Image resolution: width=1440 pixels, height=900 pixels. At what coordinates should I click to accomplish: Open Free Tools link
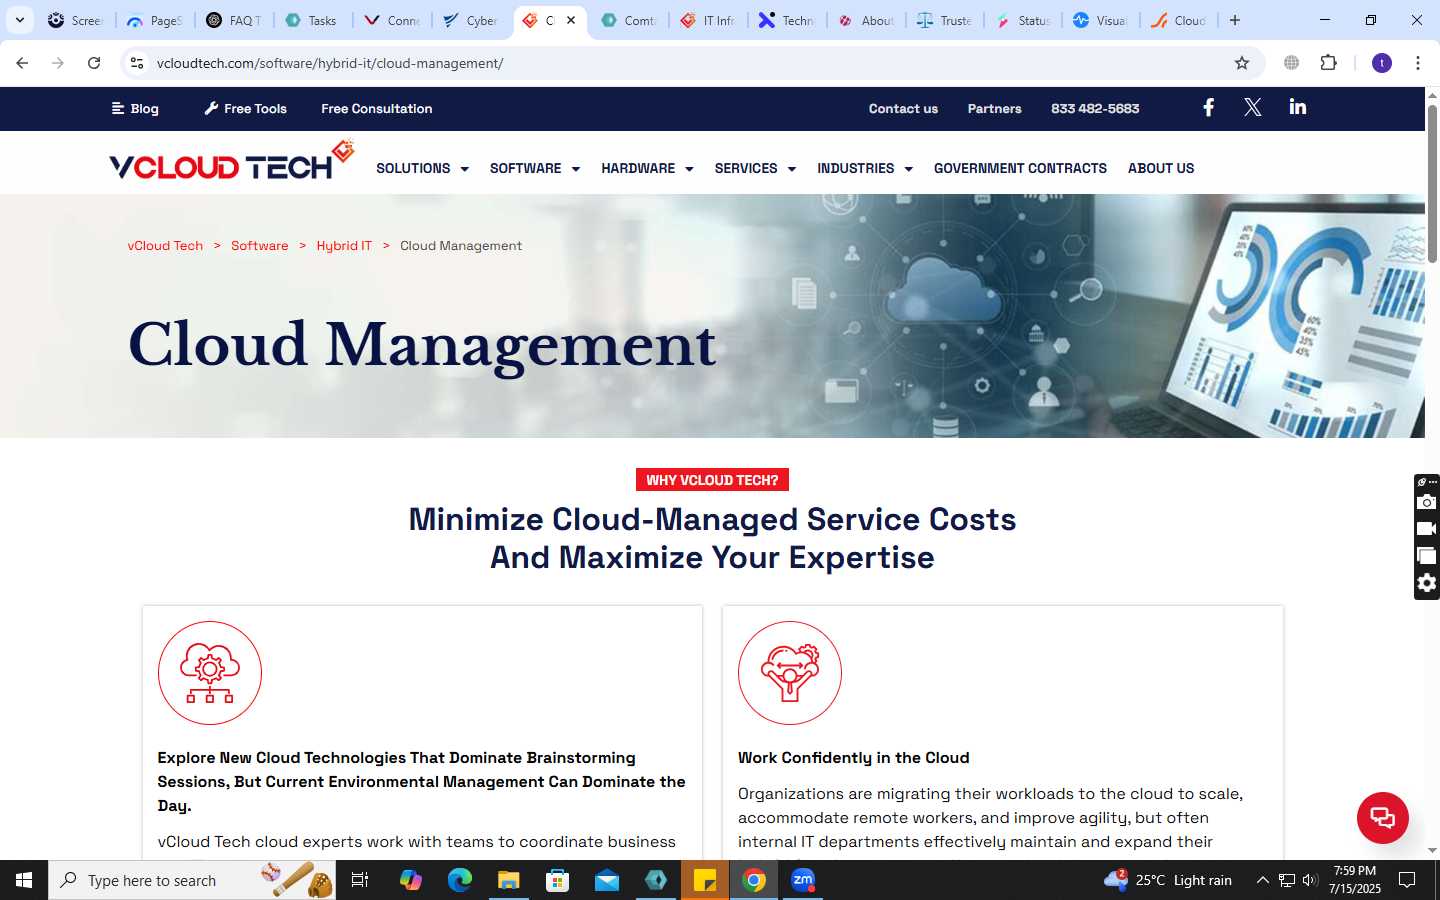click(245, 108)
